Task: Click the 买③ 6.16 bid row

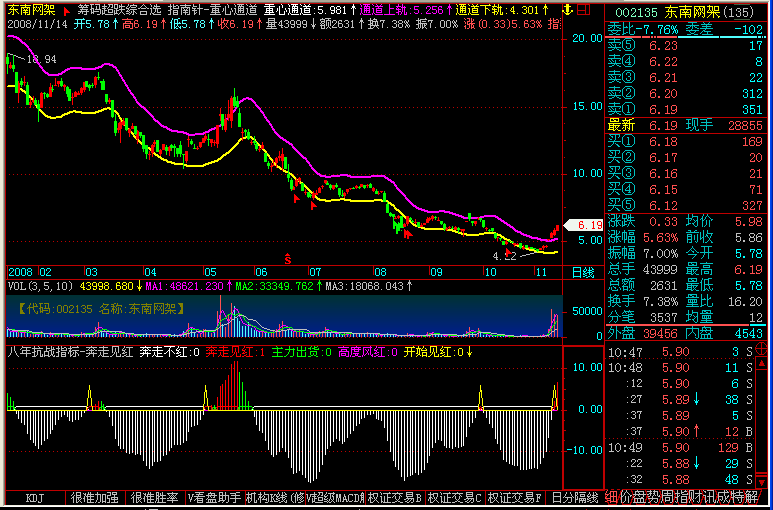Action: [x=685, y=174]
